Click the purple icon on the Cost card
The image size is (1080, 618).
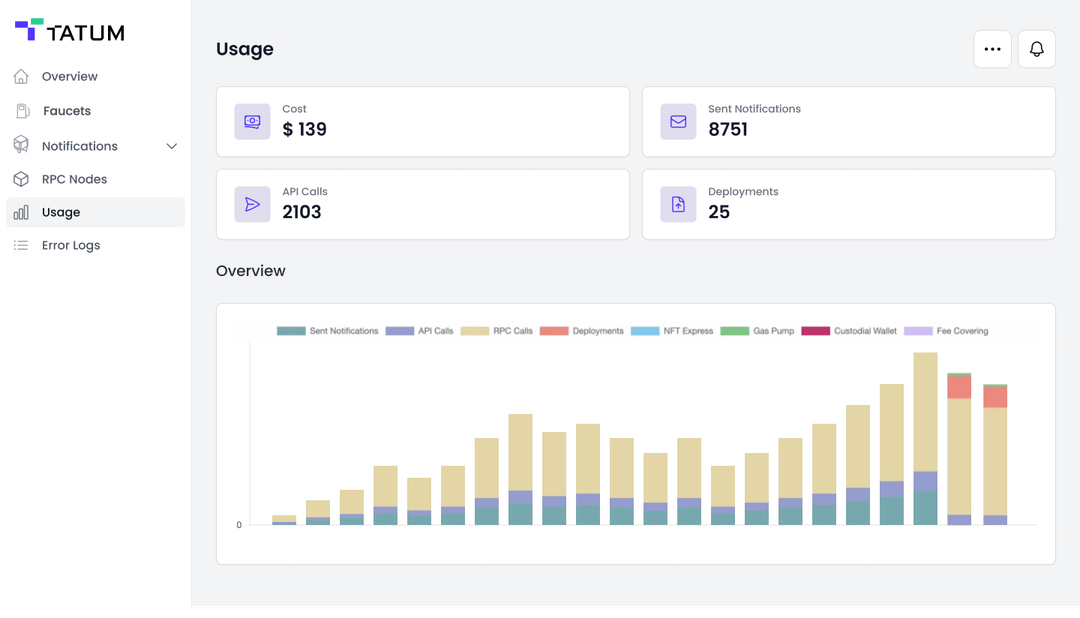[252, 121]
